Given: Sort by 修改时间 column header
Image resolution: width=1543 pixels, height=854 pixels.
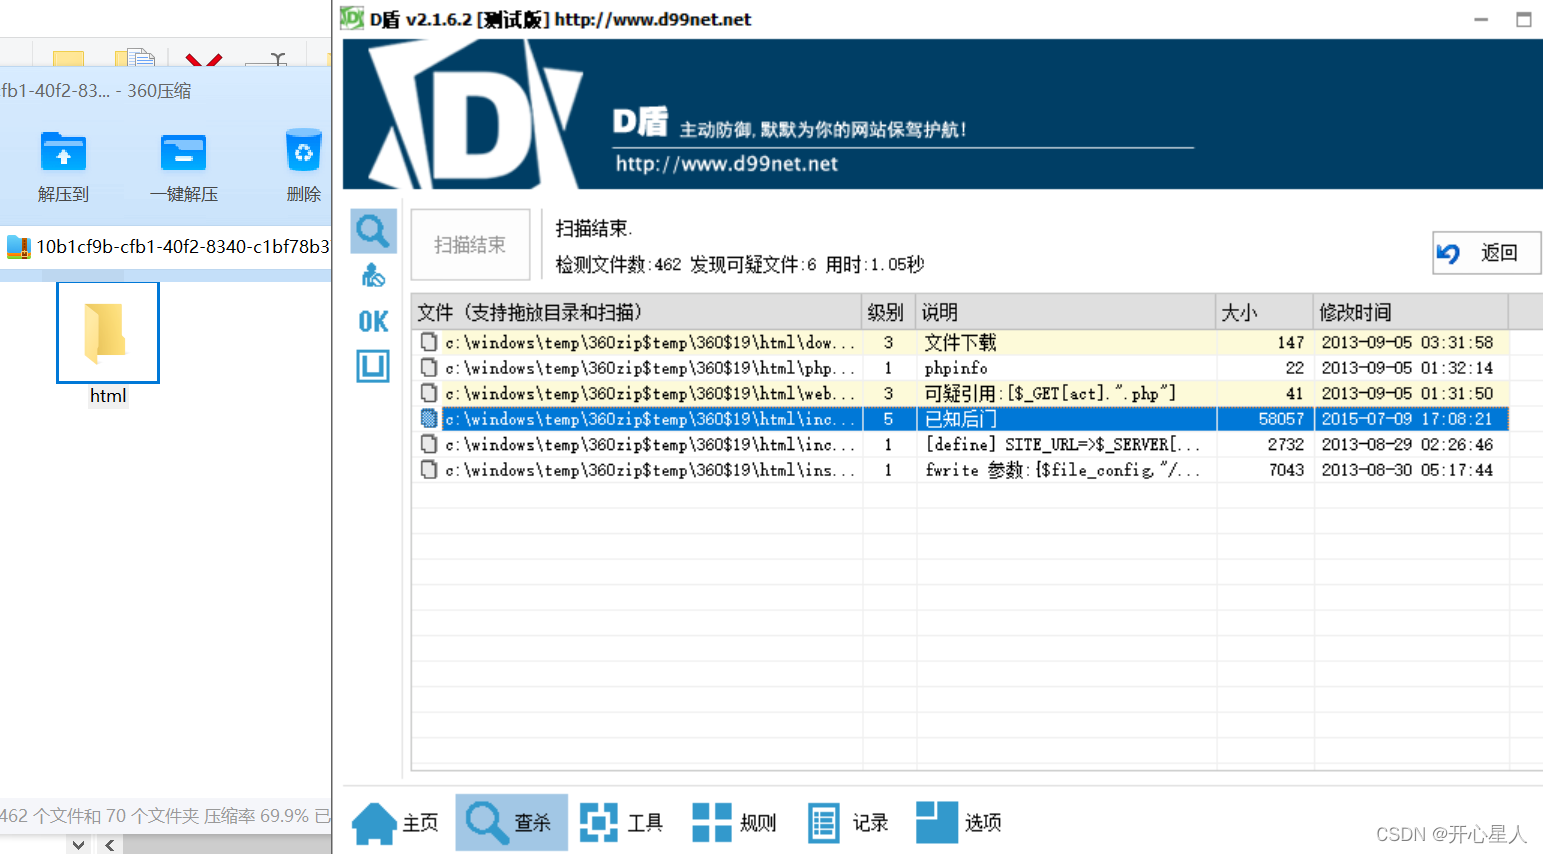Looking at the screenshot, I should [x=1410, y=312].
